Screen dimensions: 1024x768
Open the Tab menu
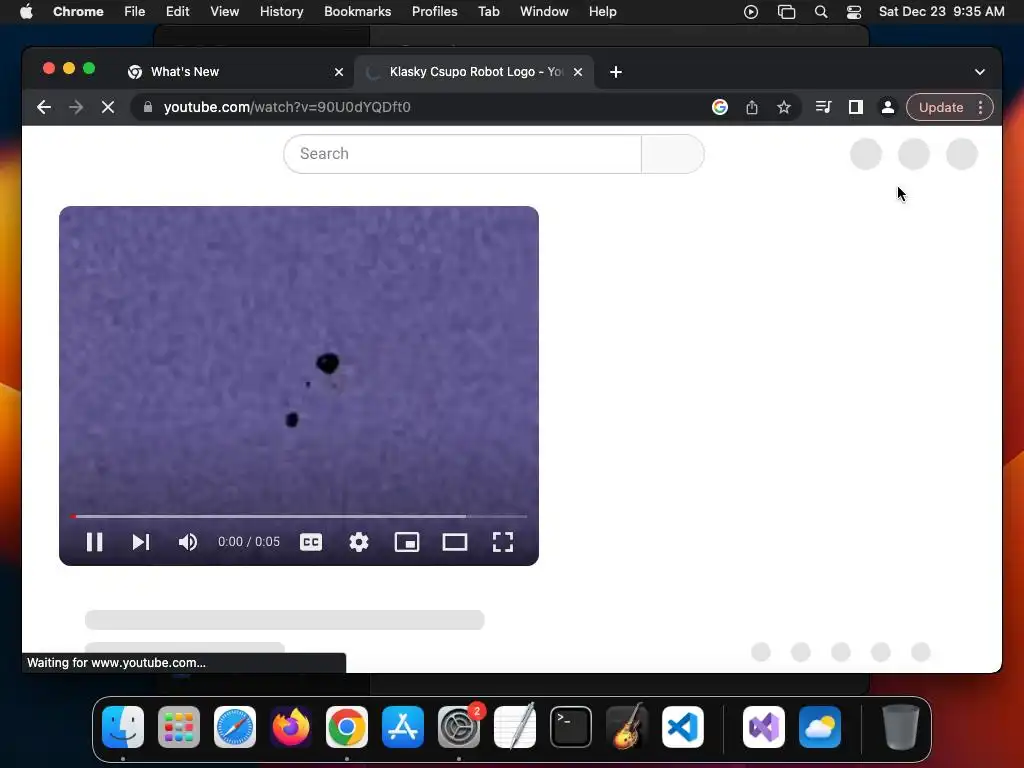(488, 12)
